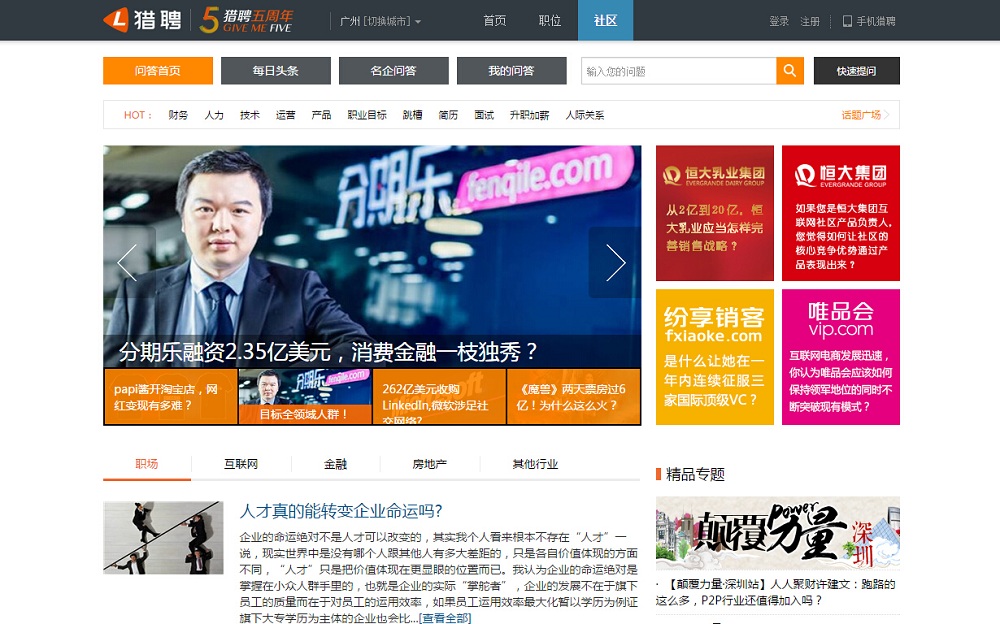Open 手机猎聘 mobile link
The height and width of the screenshot is (624, 1000).
[869, 21]
